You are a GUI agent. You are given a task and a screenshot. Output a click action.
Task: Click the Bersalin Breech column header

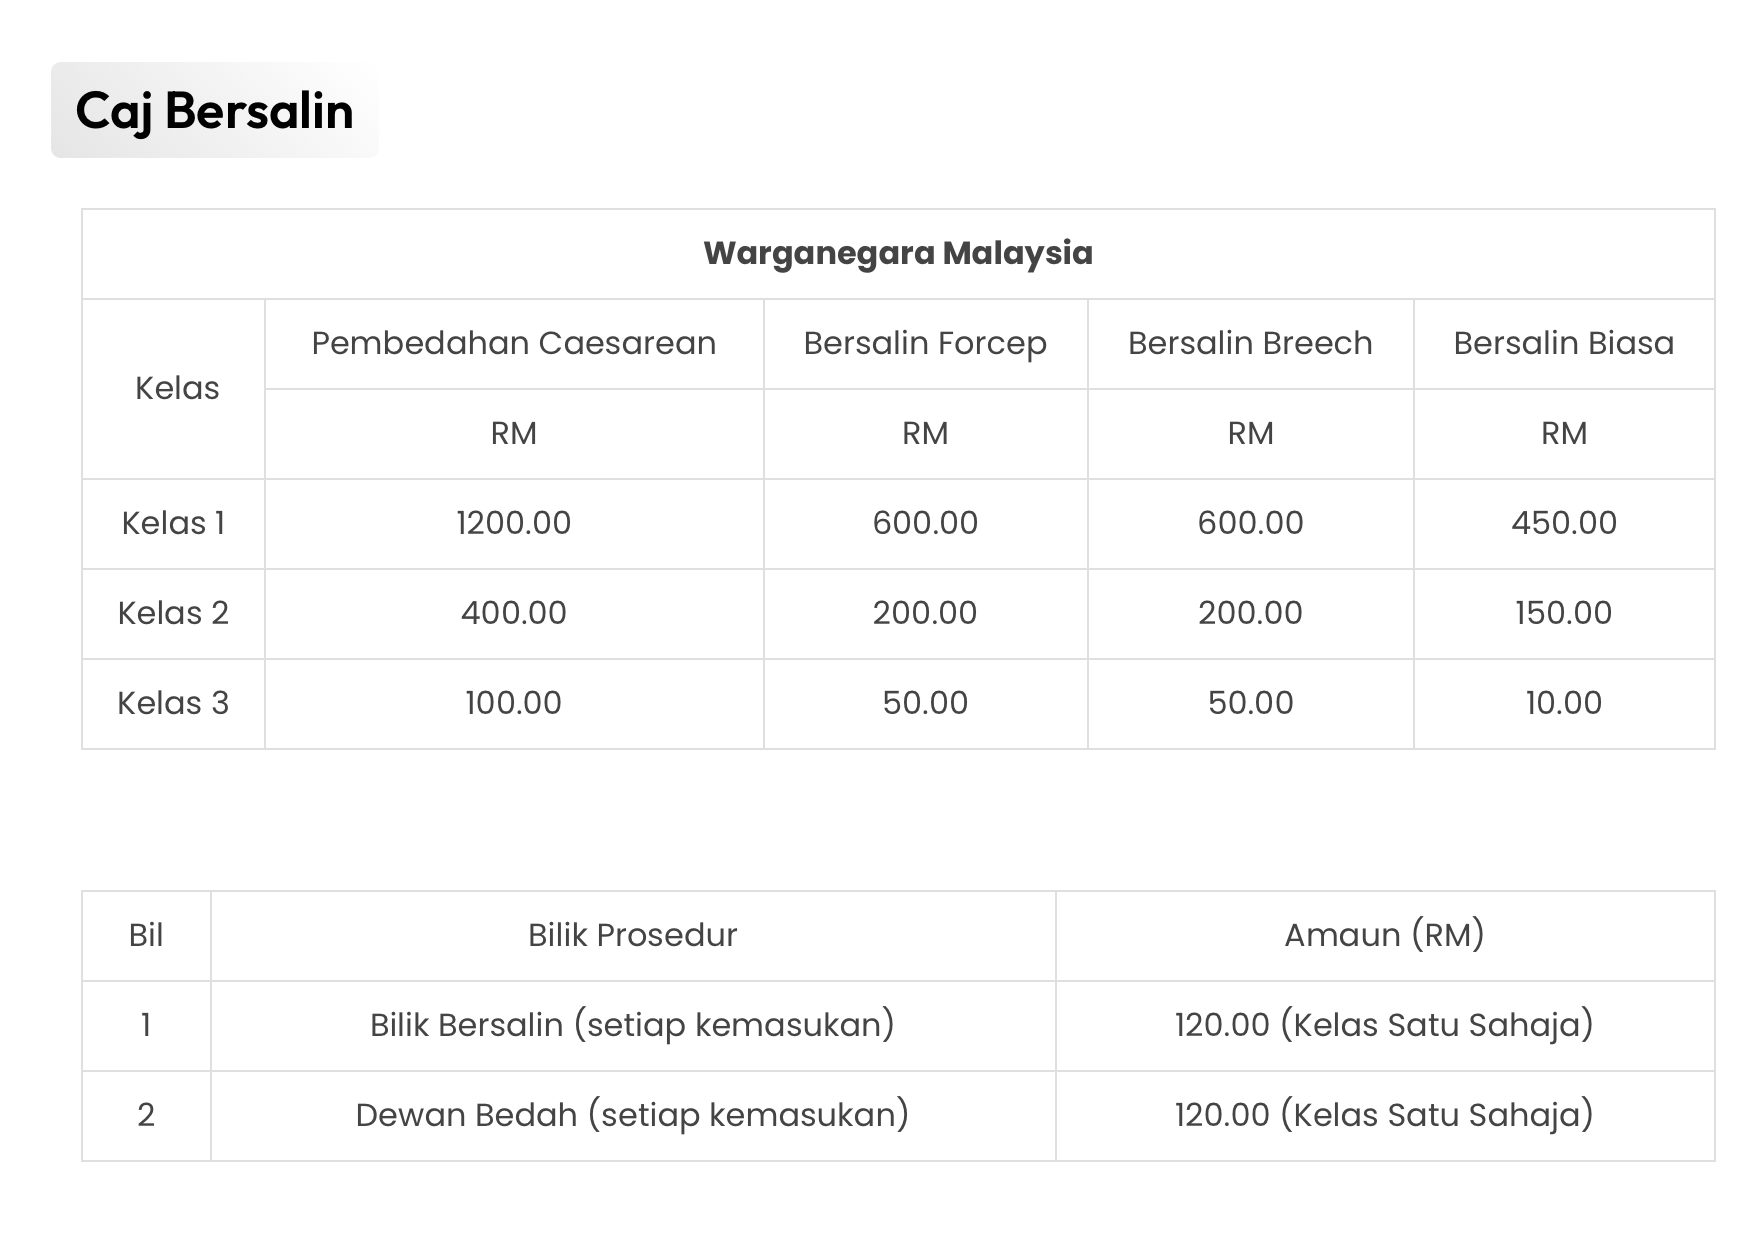1250,343
